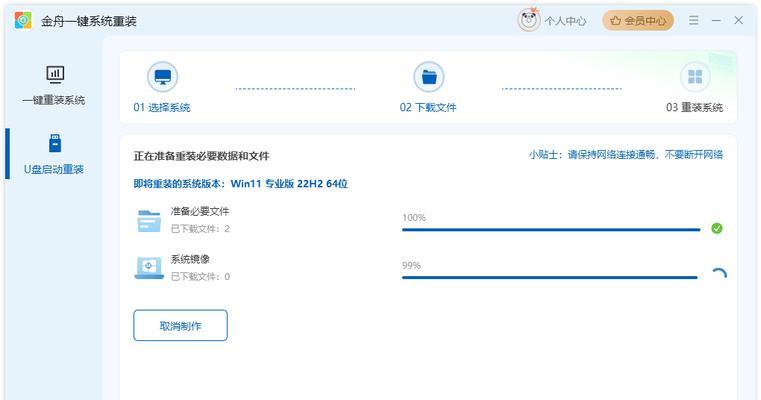761x400 pixels.
Task: Click the 99% percentage label
Action: point(412,266)
